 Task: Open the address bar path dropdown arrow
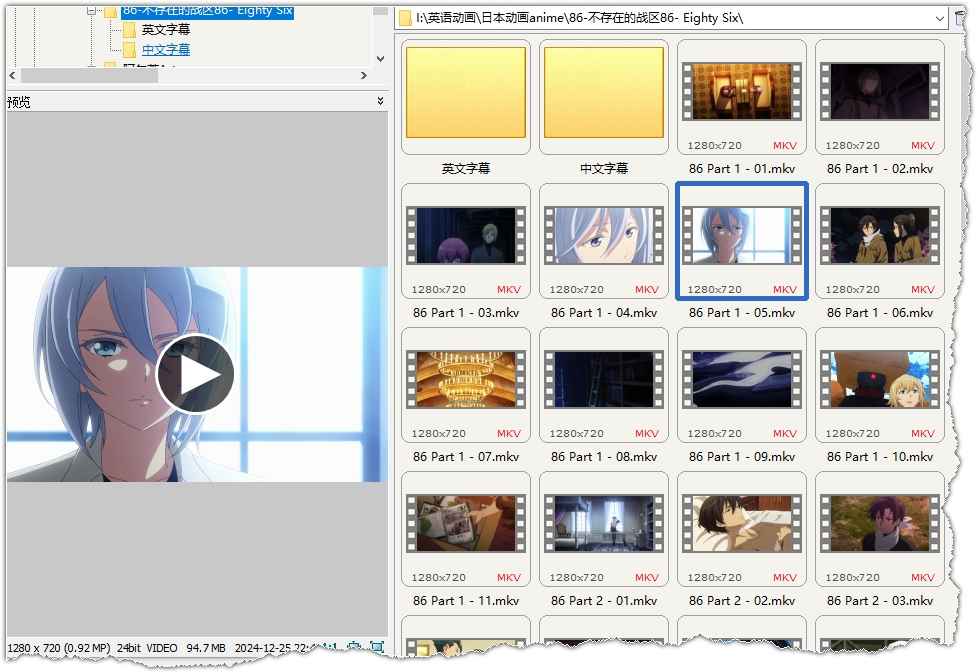(x=939, y=19)
